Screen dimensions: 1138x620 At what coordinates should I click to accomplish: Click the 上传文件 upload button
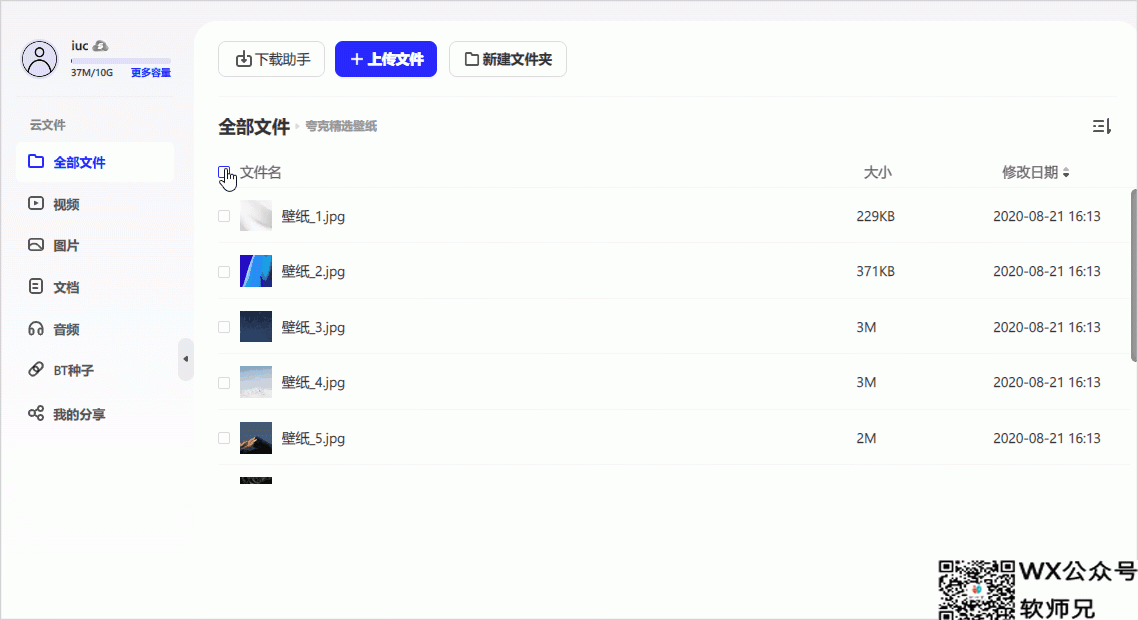point(386,59)
